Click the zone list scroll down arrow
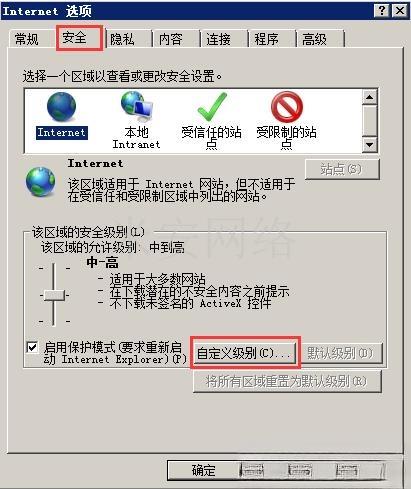This screenshot has width=411, height=489. pos(369,145)
